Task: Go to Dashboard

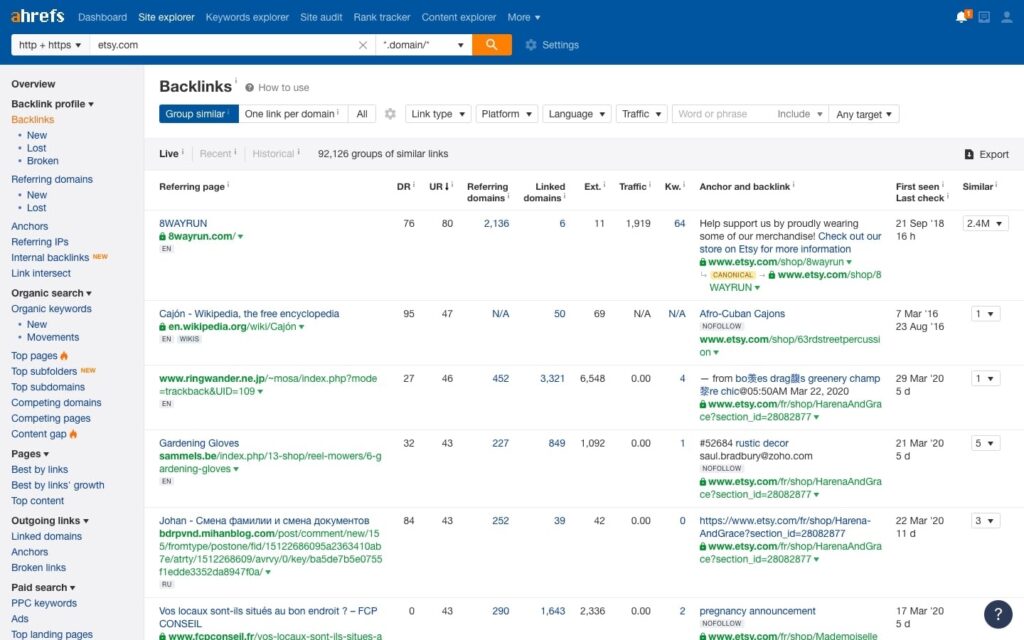Action: [103, 17]
